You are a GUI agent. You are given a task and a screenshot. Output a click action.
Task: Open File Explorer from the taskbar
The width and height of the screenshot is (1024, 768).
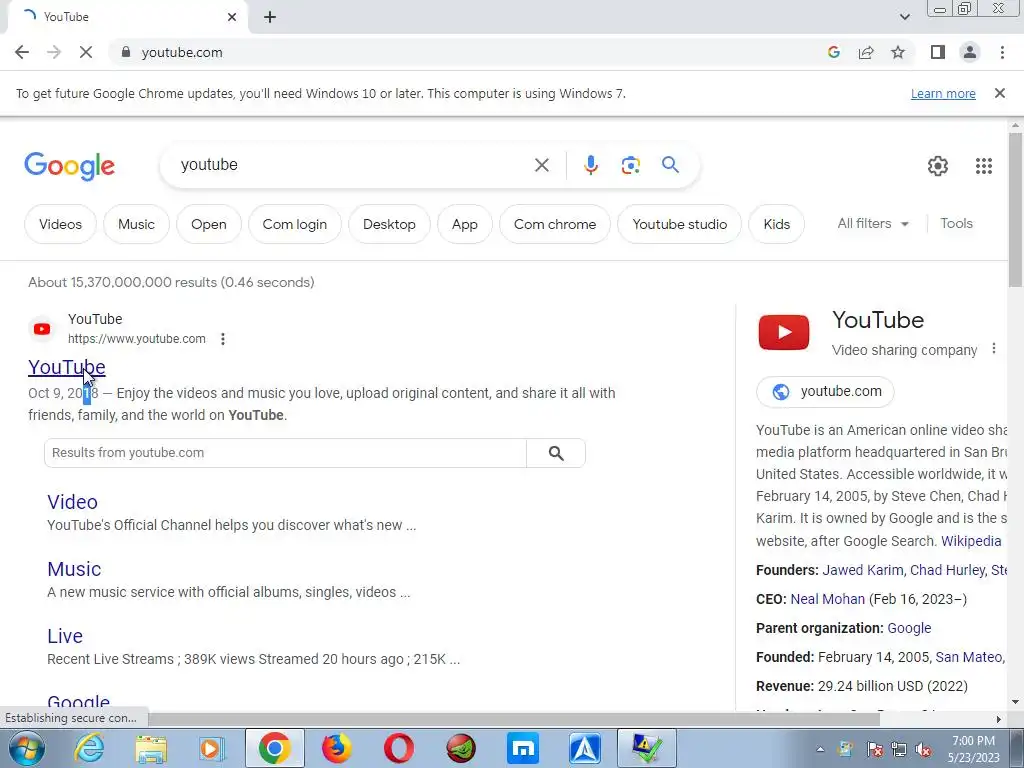pos(151,748)
